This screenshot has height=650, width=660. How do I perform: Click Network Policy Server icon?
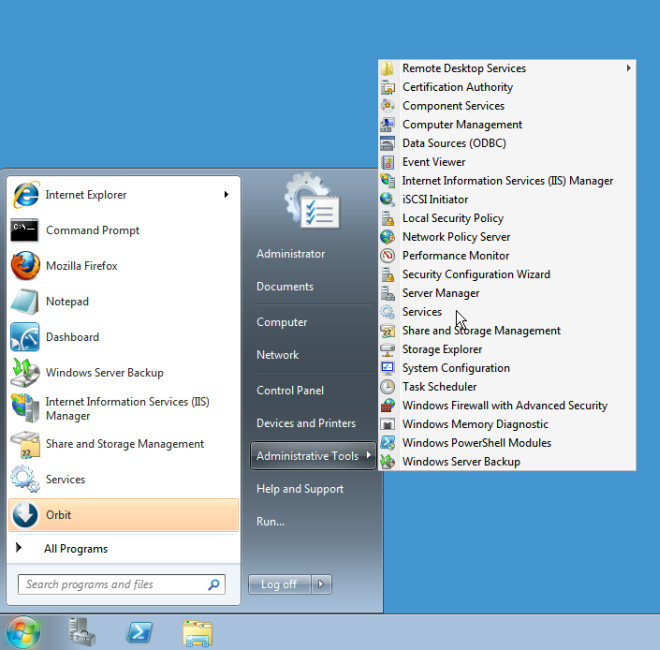click(x=387, y=237)
